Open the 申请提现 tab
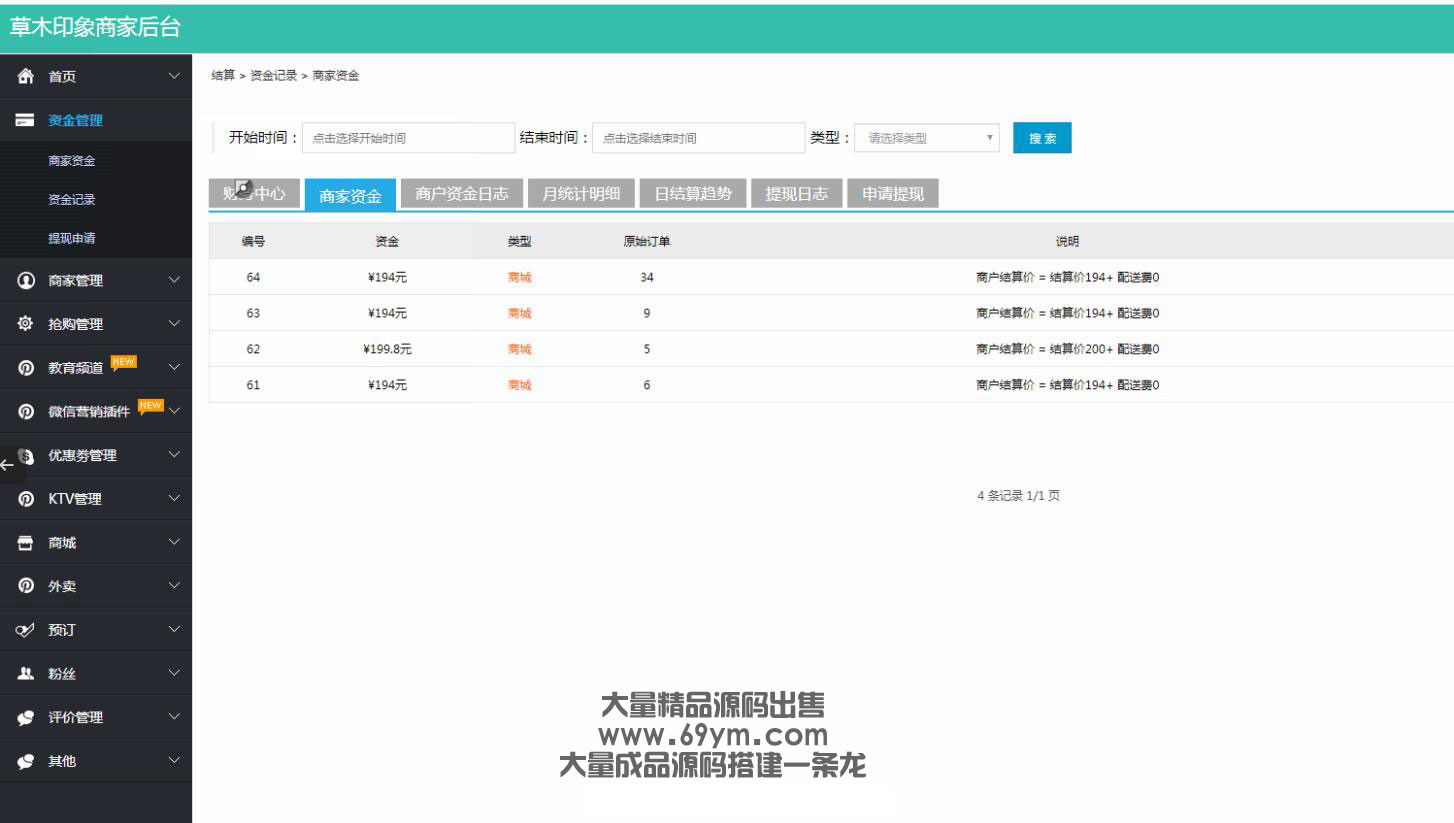Viewport: 1454px width, 823px height. coord(893,194)
